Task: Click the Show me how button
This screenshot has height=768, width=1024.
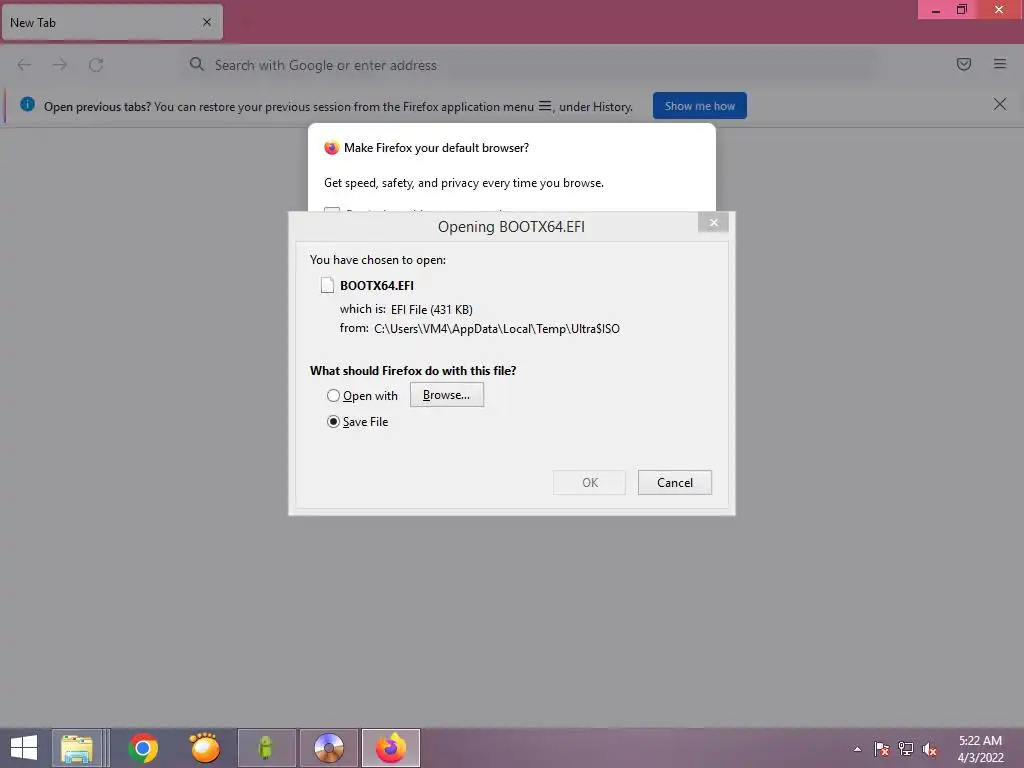Action: pos(699,106)
